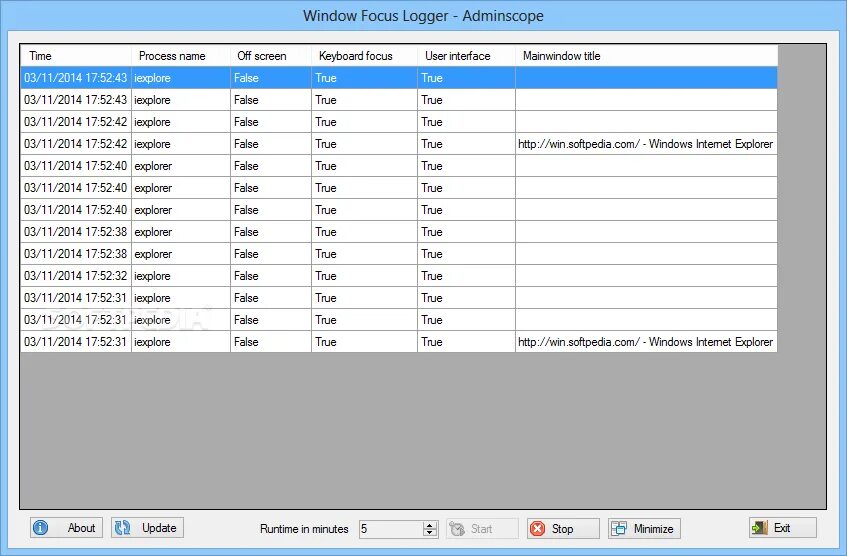This screenshot has width=847, height=556.
Task: Open the About dialog text button
Action: click(x=81, y=528)
